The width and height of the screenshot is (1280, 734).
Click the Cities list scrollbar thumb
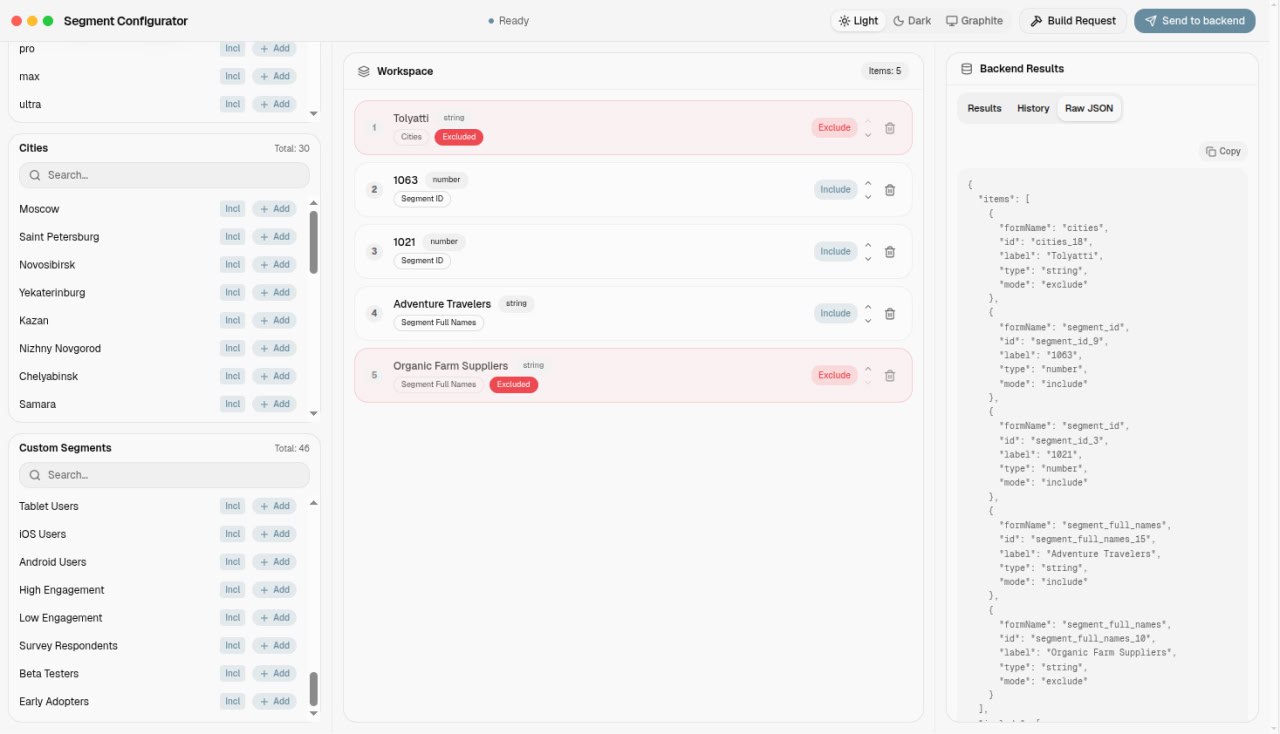(313, 242)
